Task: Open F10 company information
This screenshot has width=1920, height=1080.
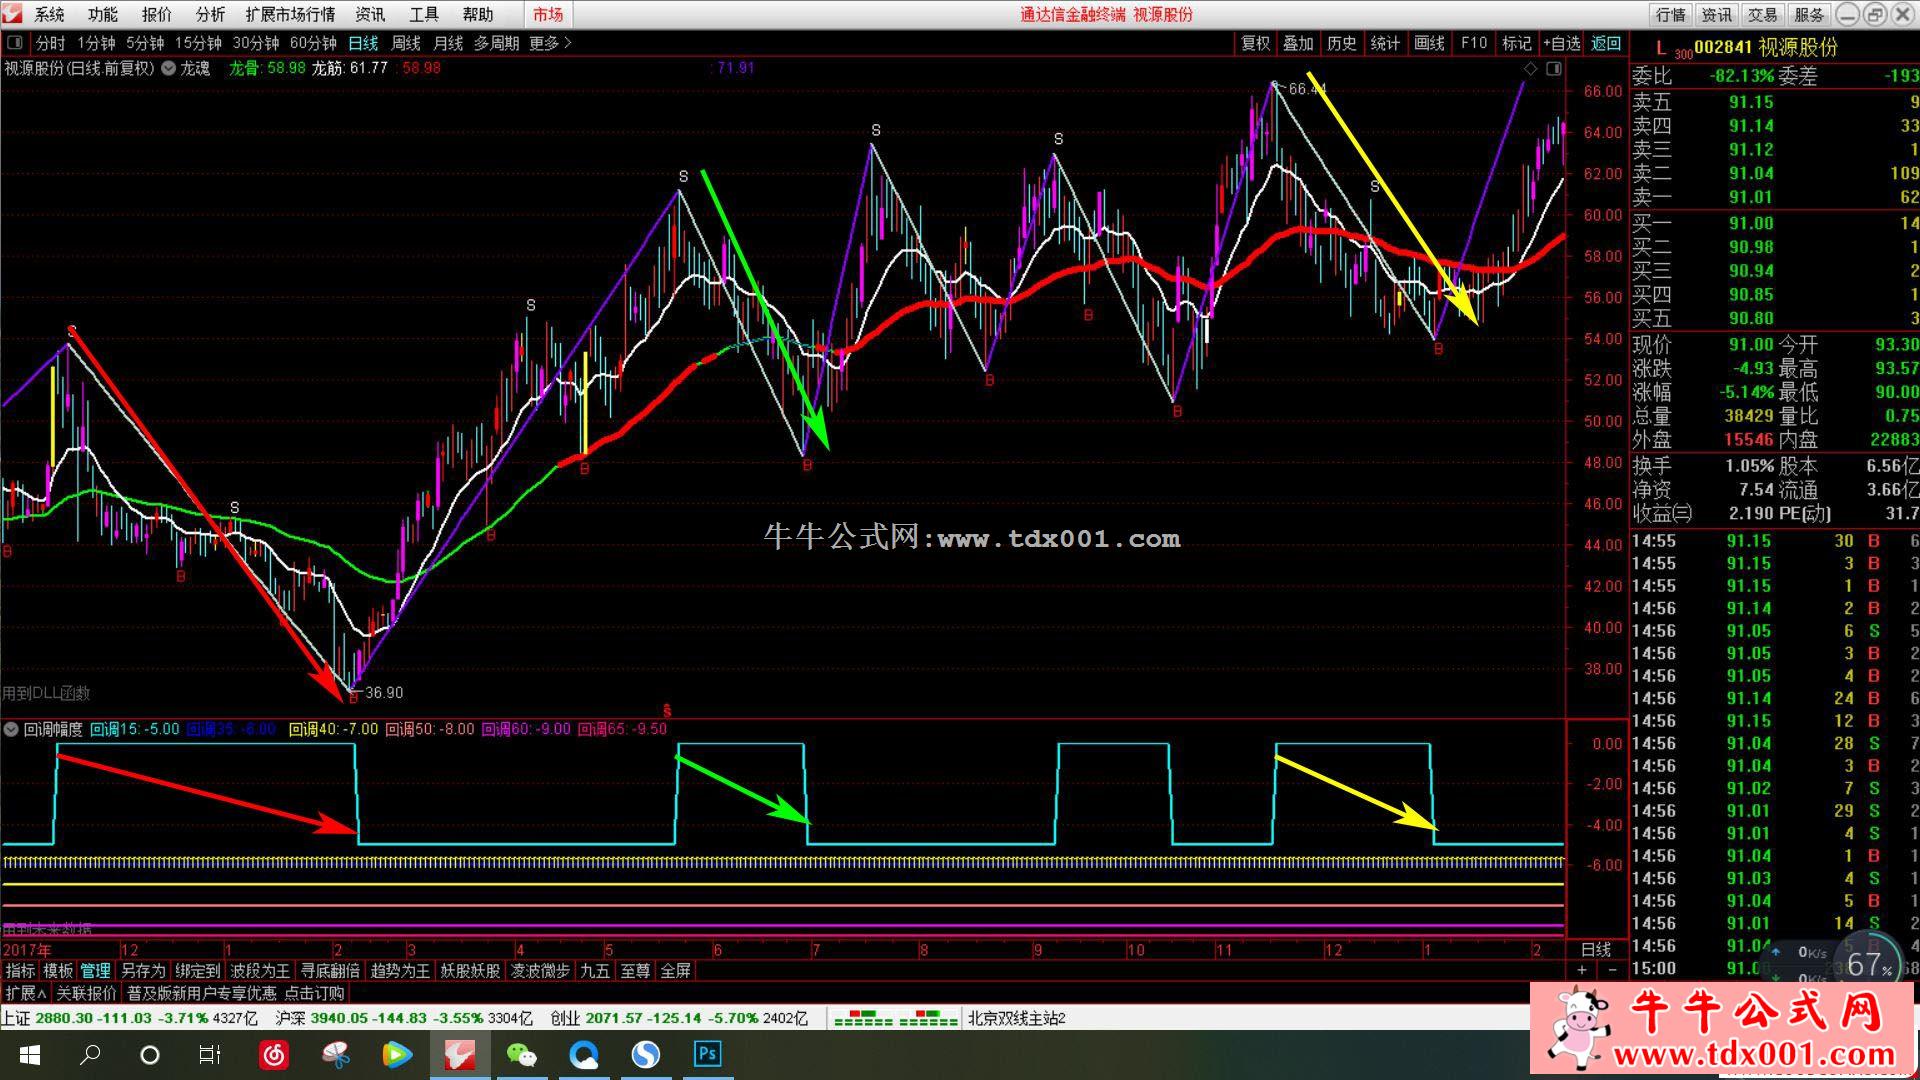Action: [x=1474, y=43]
